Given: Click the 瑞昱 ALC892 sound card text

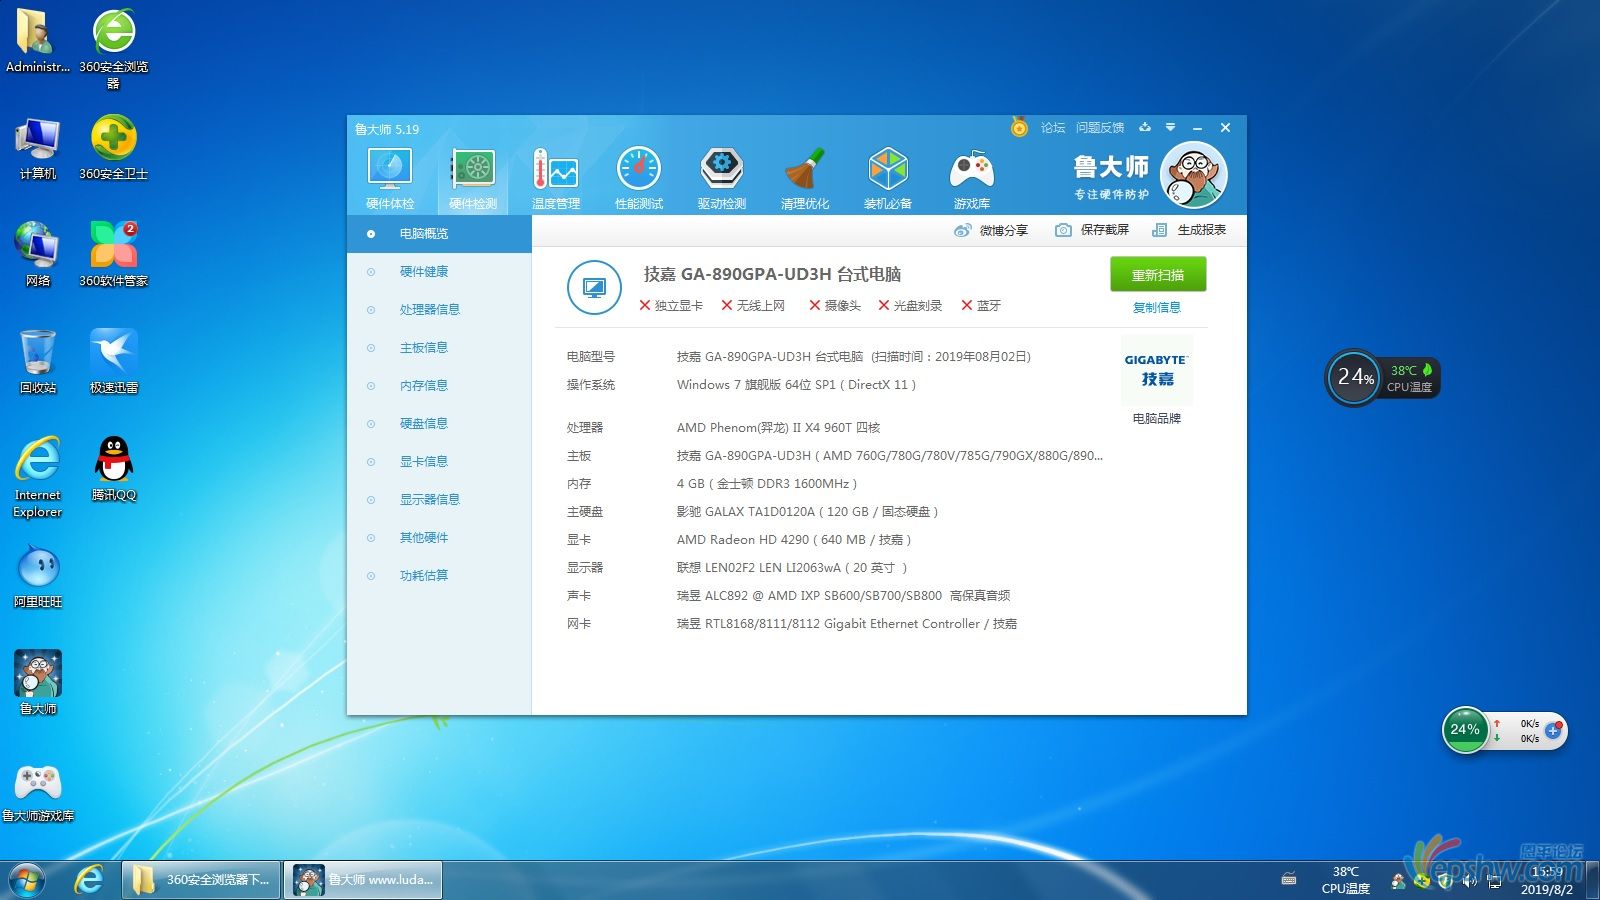Looking at the screenshot, I should (x=843, y=596).
